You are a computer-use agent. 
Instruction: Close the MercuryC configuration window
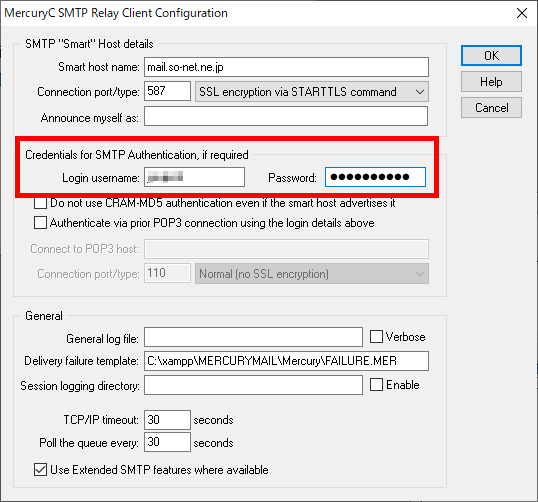pos(522,13)
